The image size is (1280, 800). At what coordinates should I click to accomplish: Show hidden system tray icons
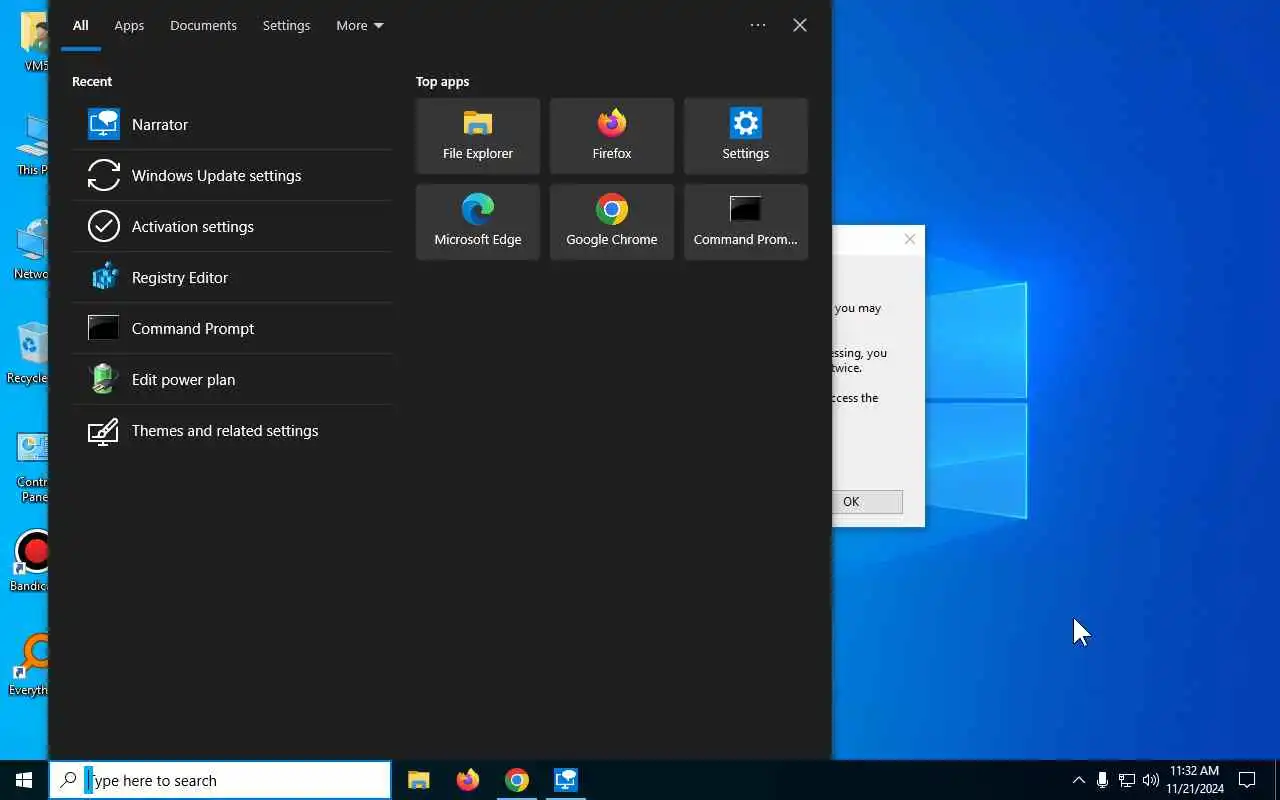[1078, 780]
